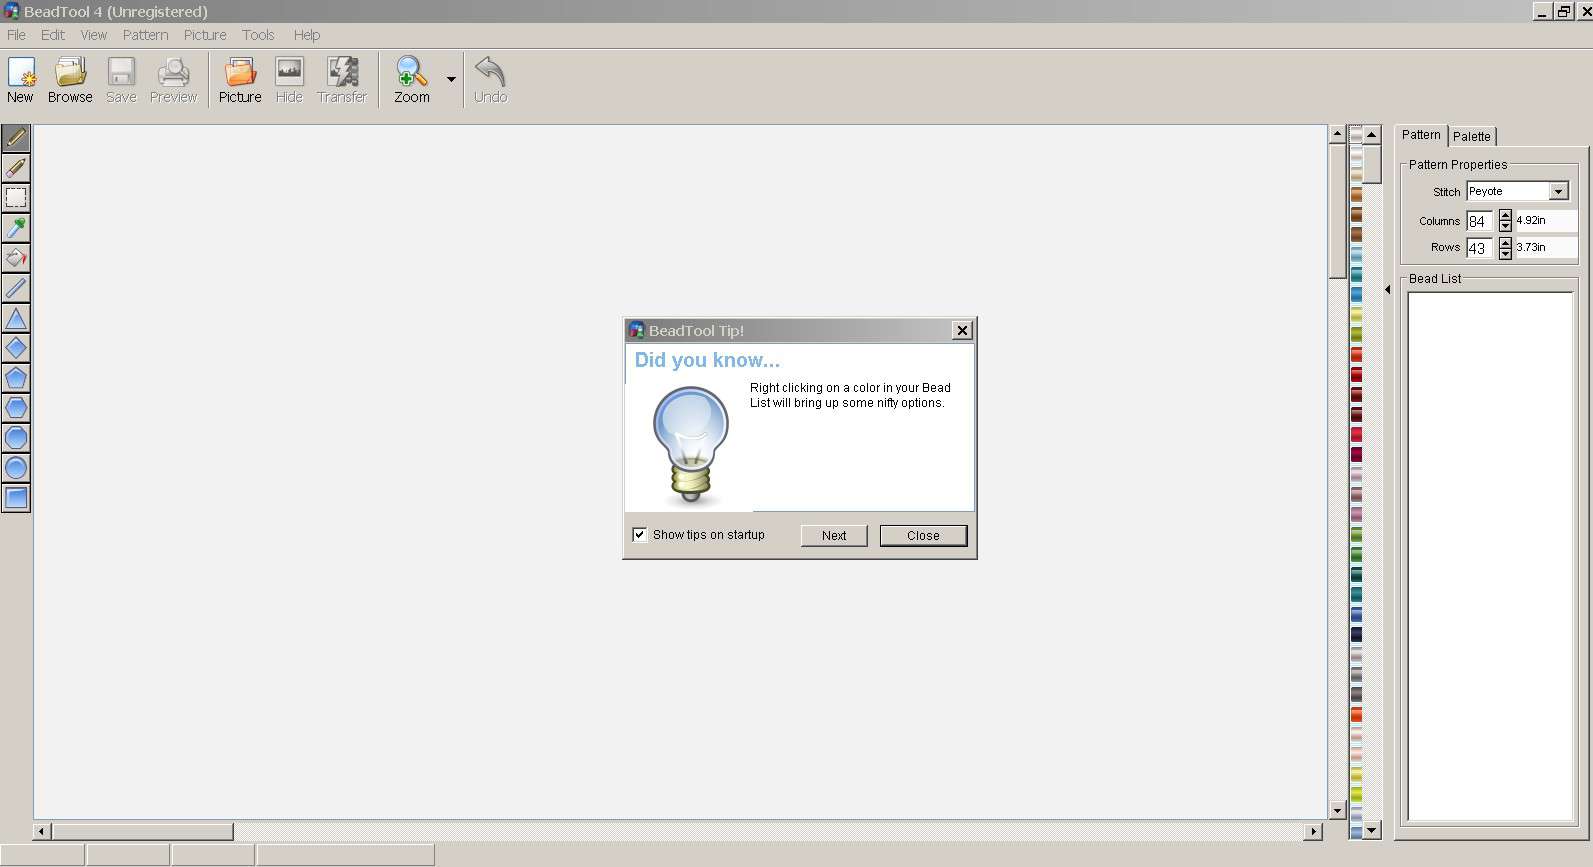This screenshot has width=1593, height=867.
Task: Click the Rows value field
Action: tap(1479, 248)
